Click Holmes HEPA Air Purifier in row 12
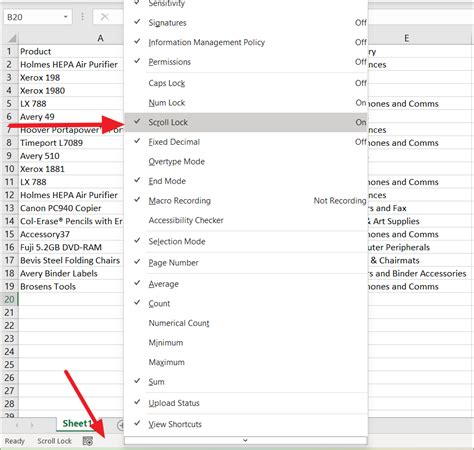The height and width of the screenshot is (450, 474). [71, 195]
